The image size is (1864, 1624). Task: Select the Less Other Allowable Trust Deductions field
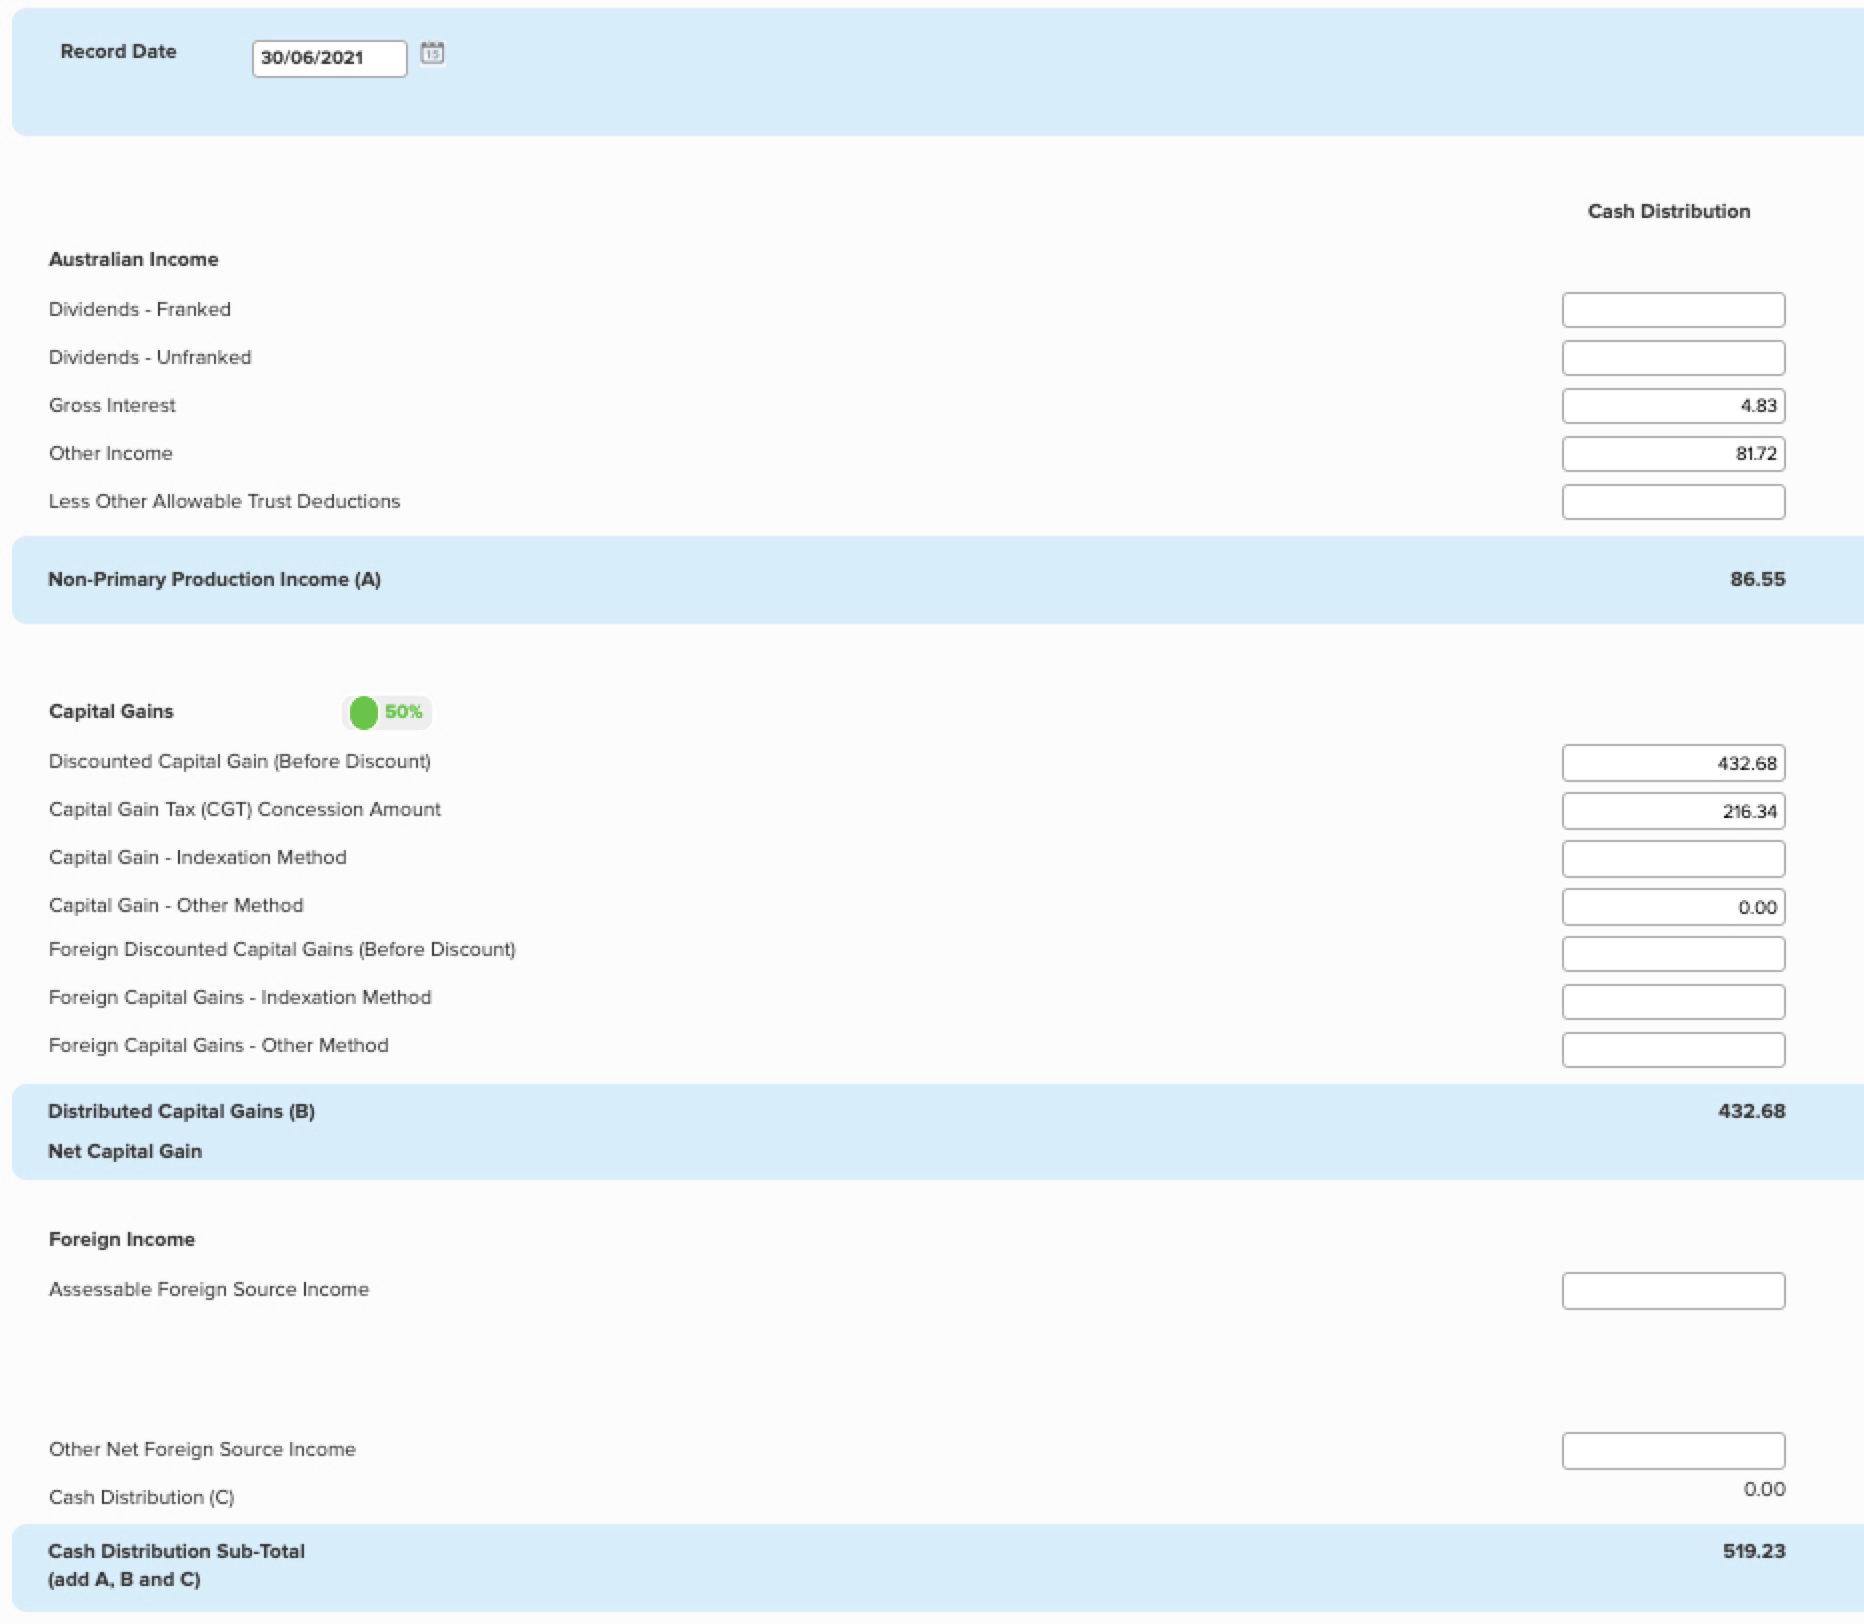pyautogui.click(x=1673, y=502)
